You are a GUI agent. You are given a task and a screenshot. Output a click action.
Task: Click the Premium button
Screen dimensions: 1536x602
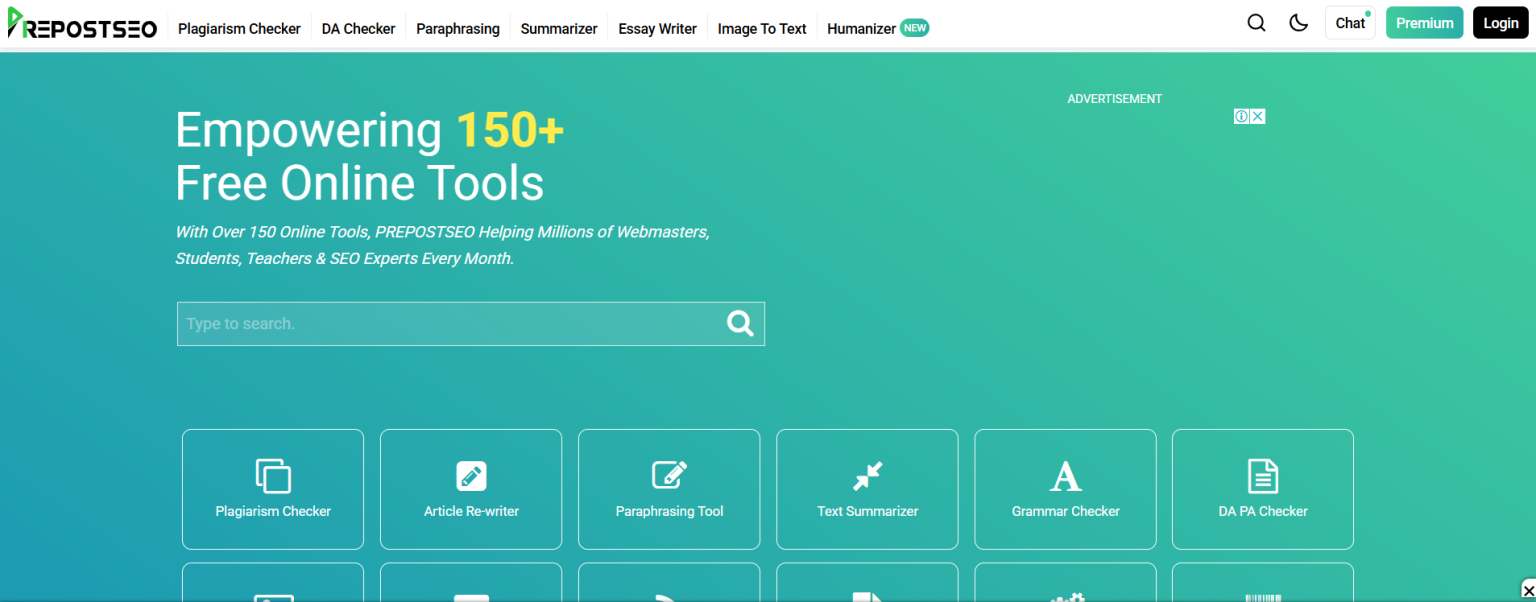1424,22
